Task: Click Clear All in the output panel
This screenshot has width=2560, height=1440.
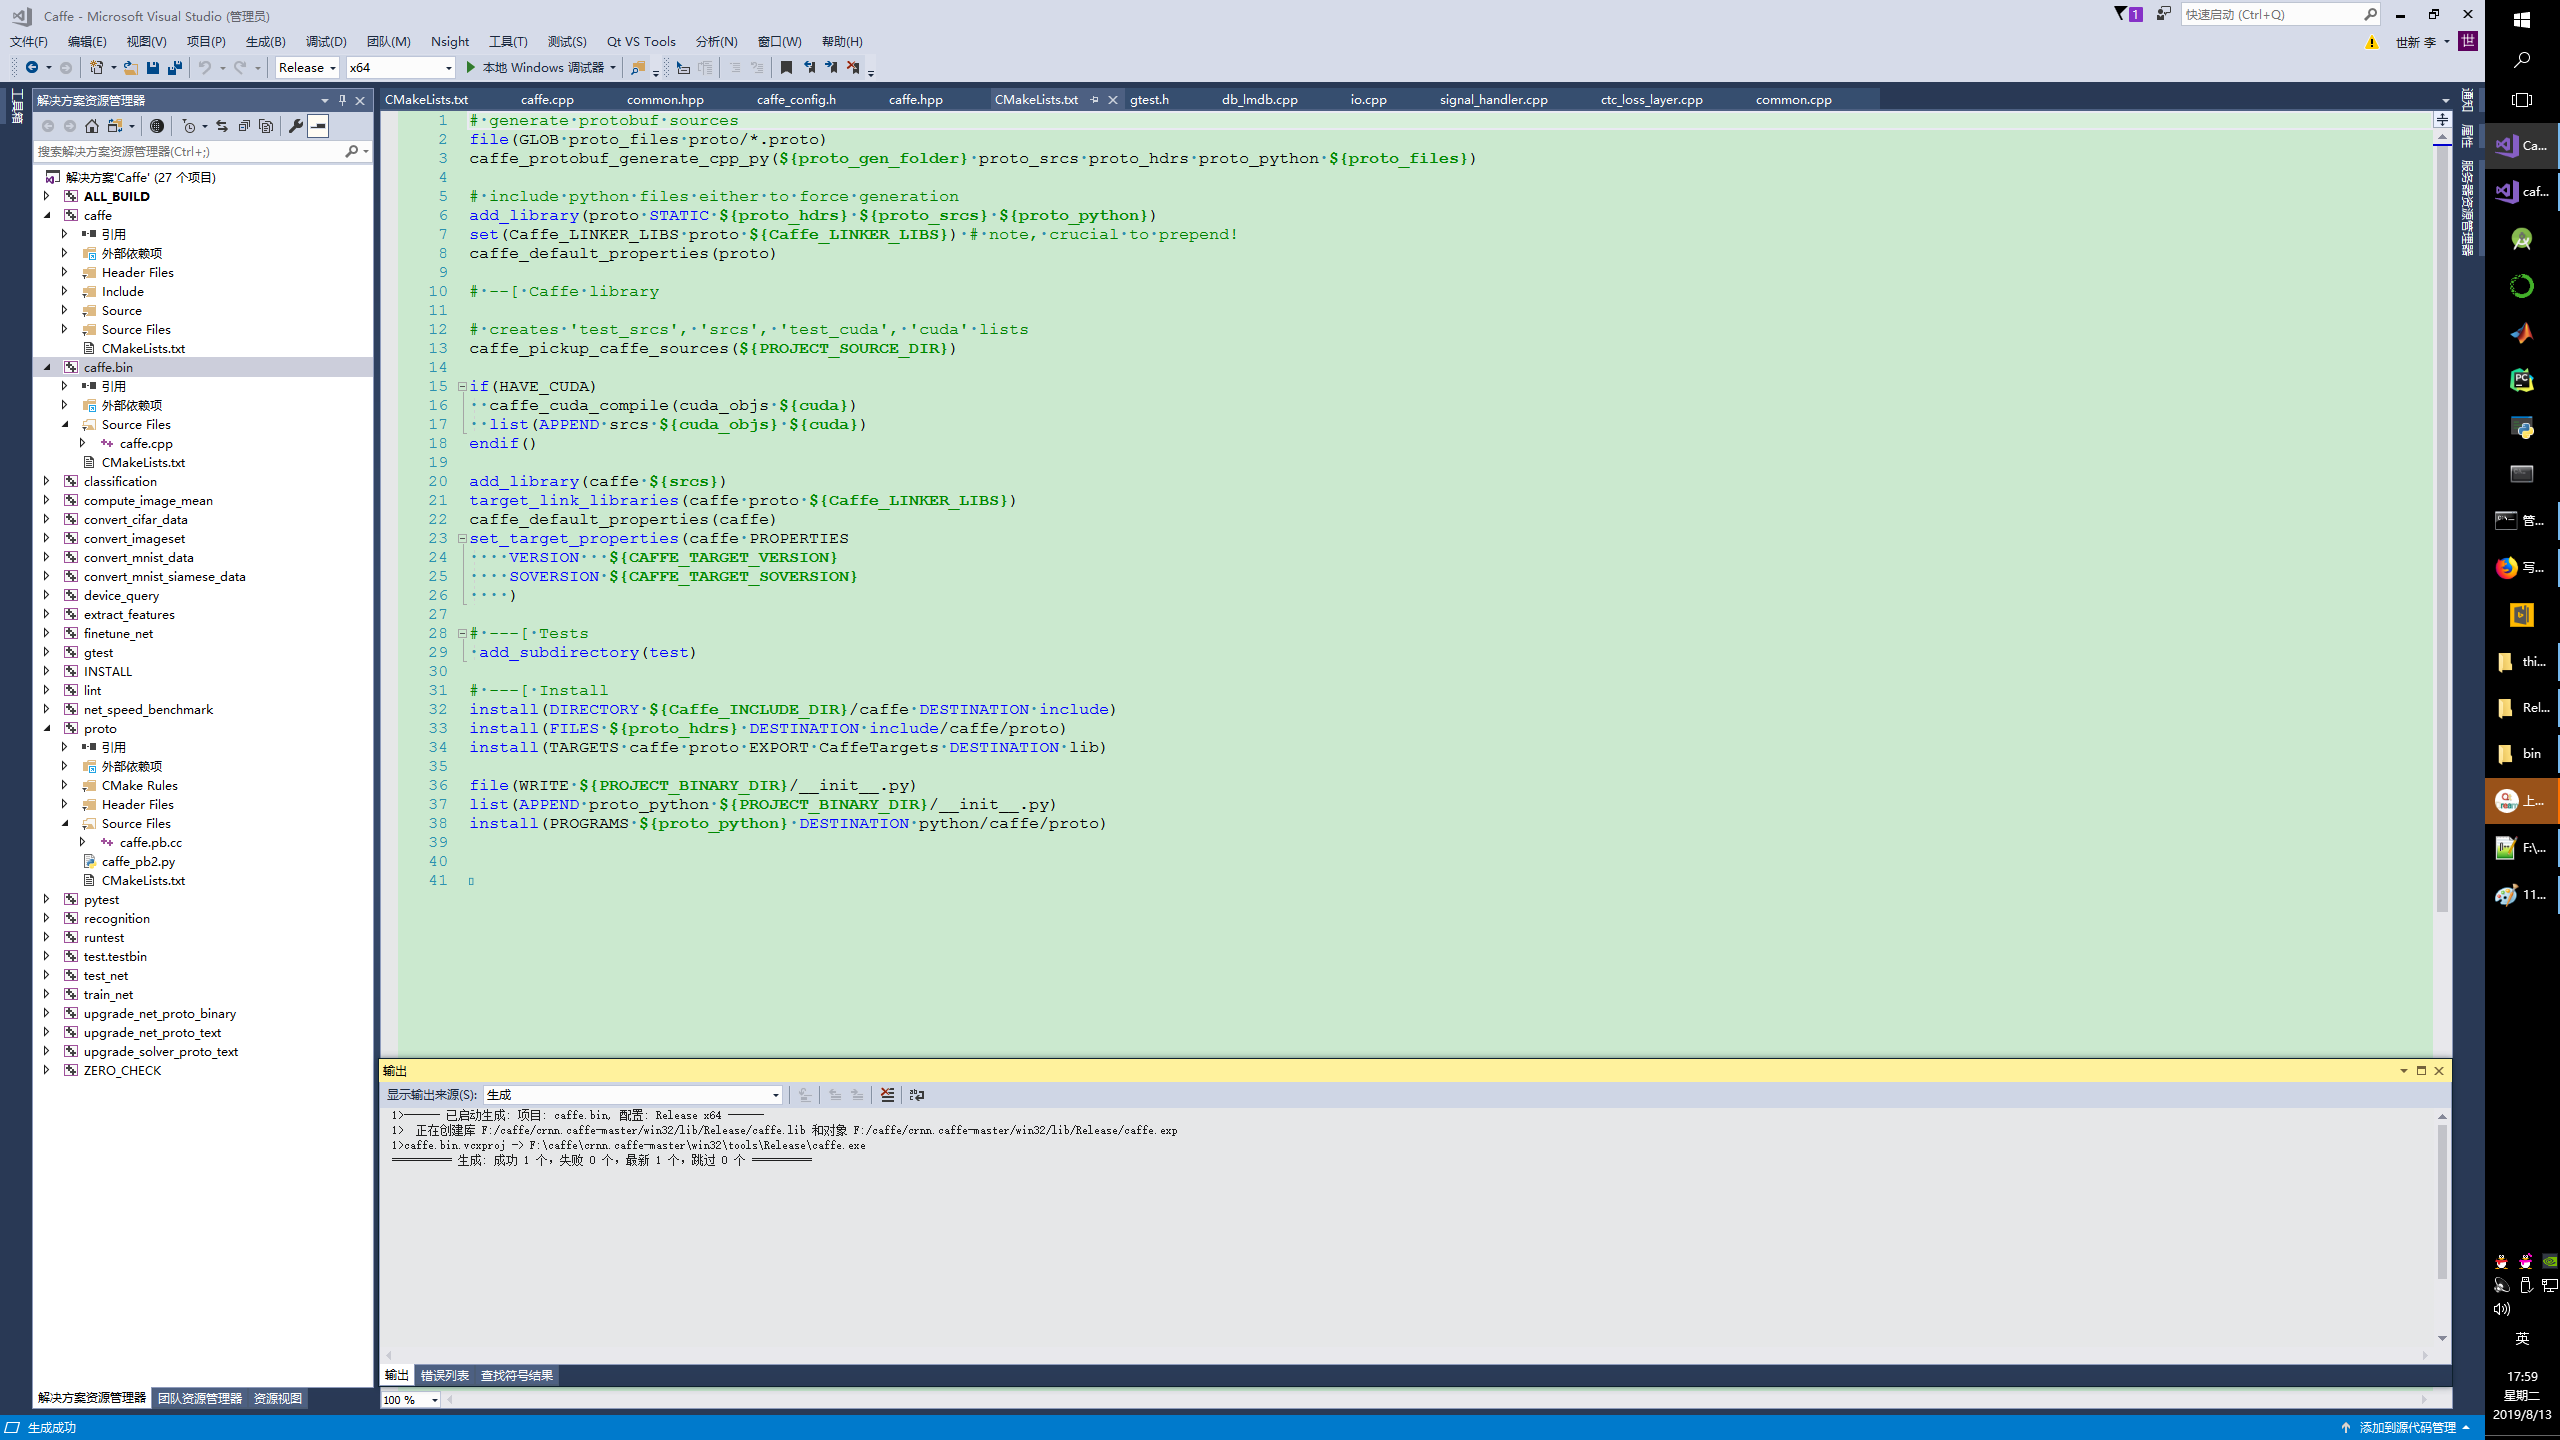Action: [887, 1095]
